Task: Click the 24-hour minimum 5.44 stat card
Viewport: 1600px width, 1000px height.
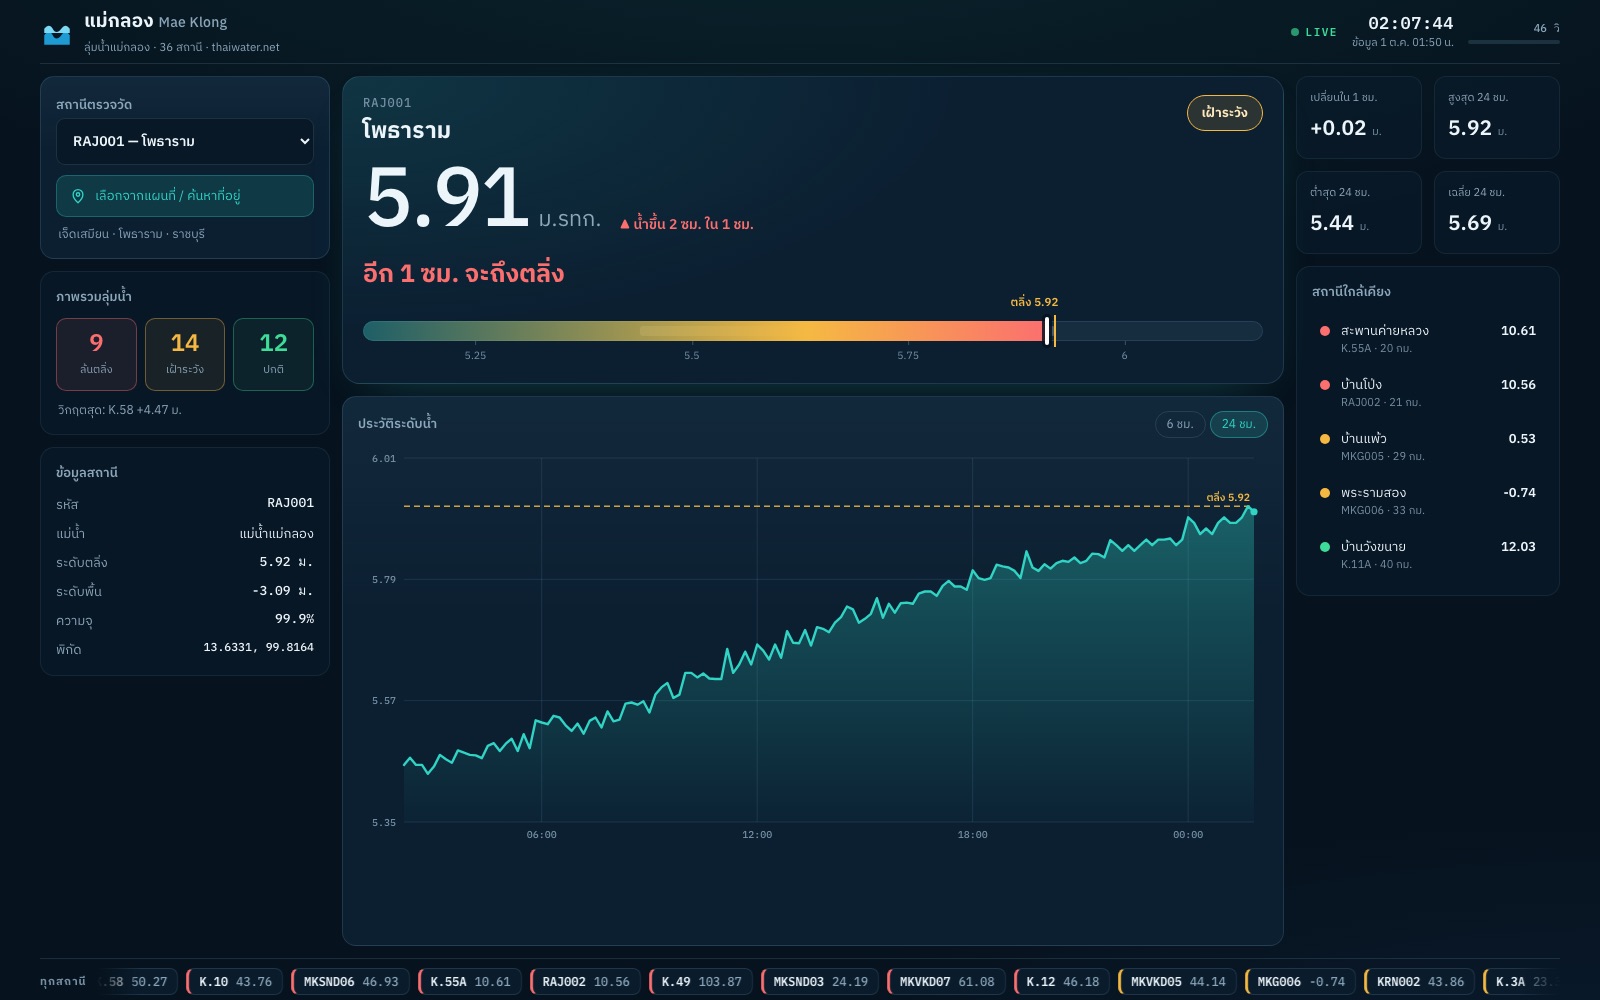Action: 1358,212
